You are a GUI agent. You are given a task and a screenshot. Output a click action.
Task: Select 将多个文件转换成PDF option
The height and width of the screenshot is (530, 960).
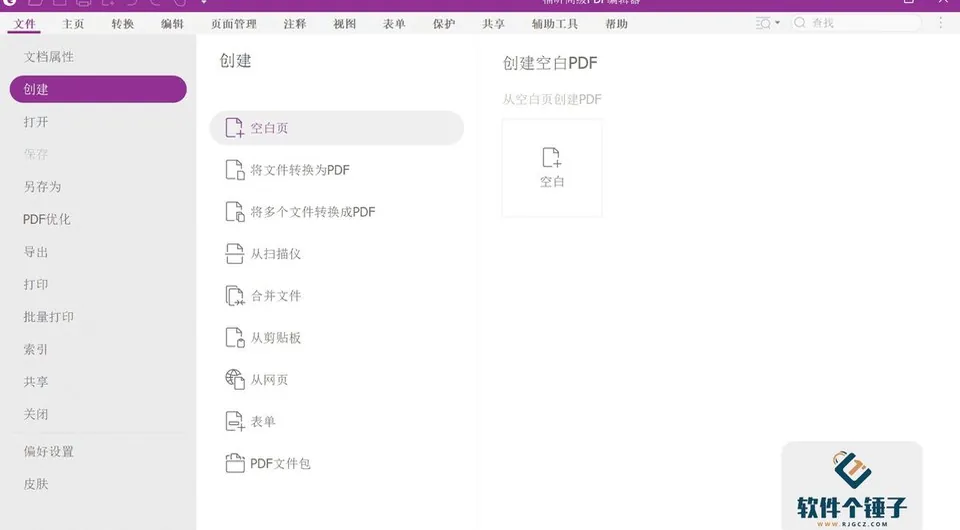tap(337, 212)
